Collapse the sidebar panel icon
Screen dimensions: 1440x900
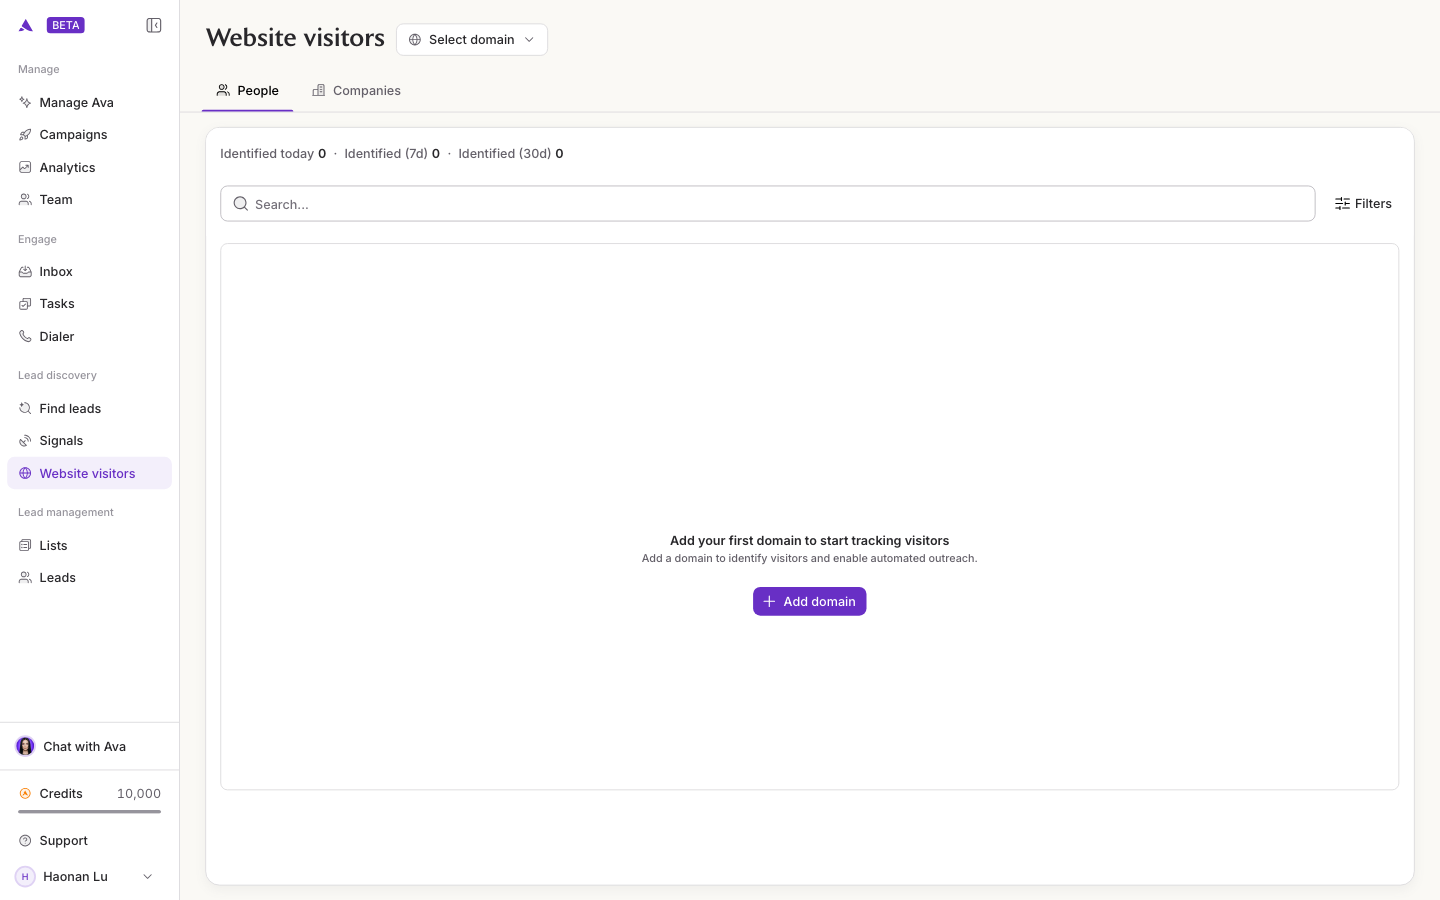[x=154, y=25]
